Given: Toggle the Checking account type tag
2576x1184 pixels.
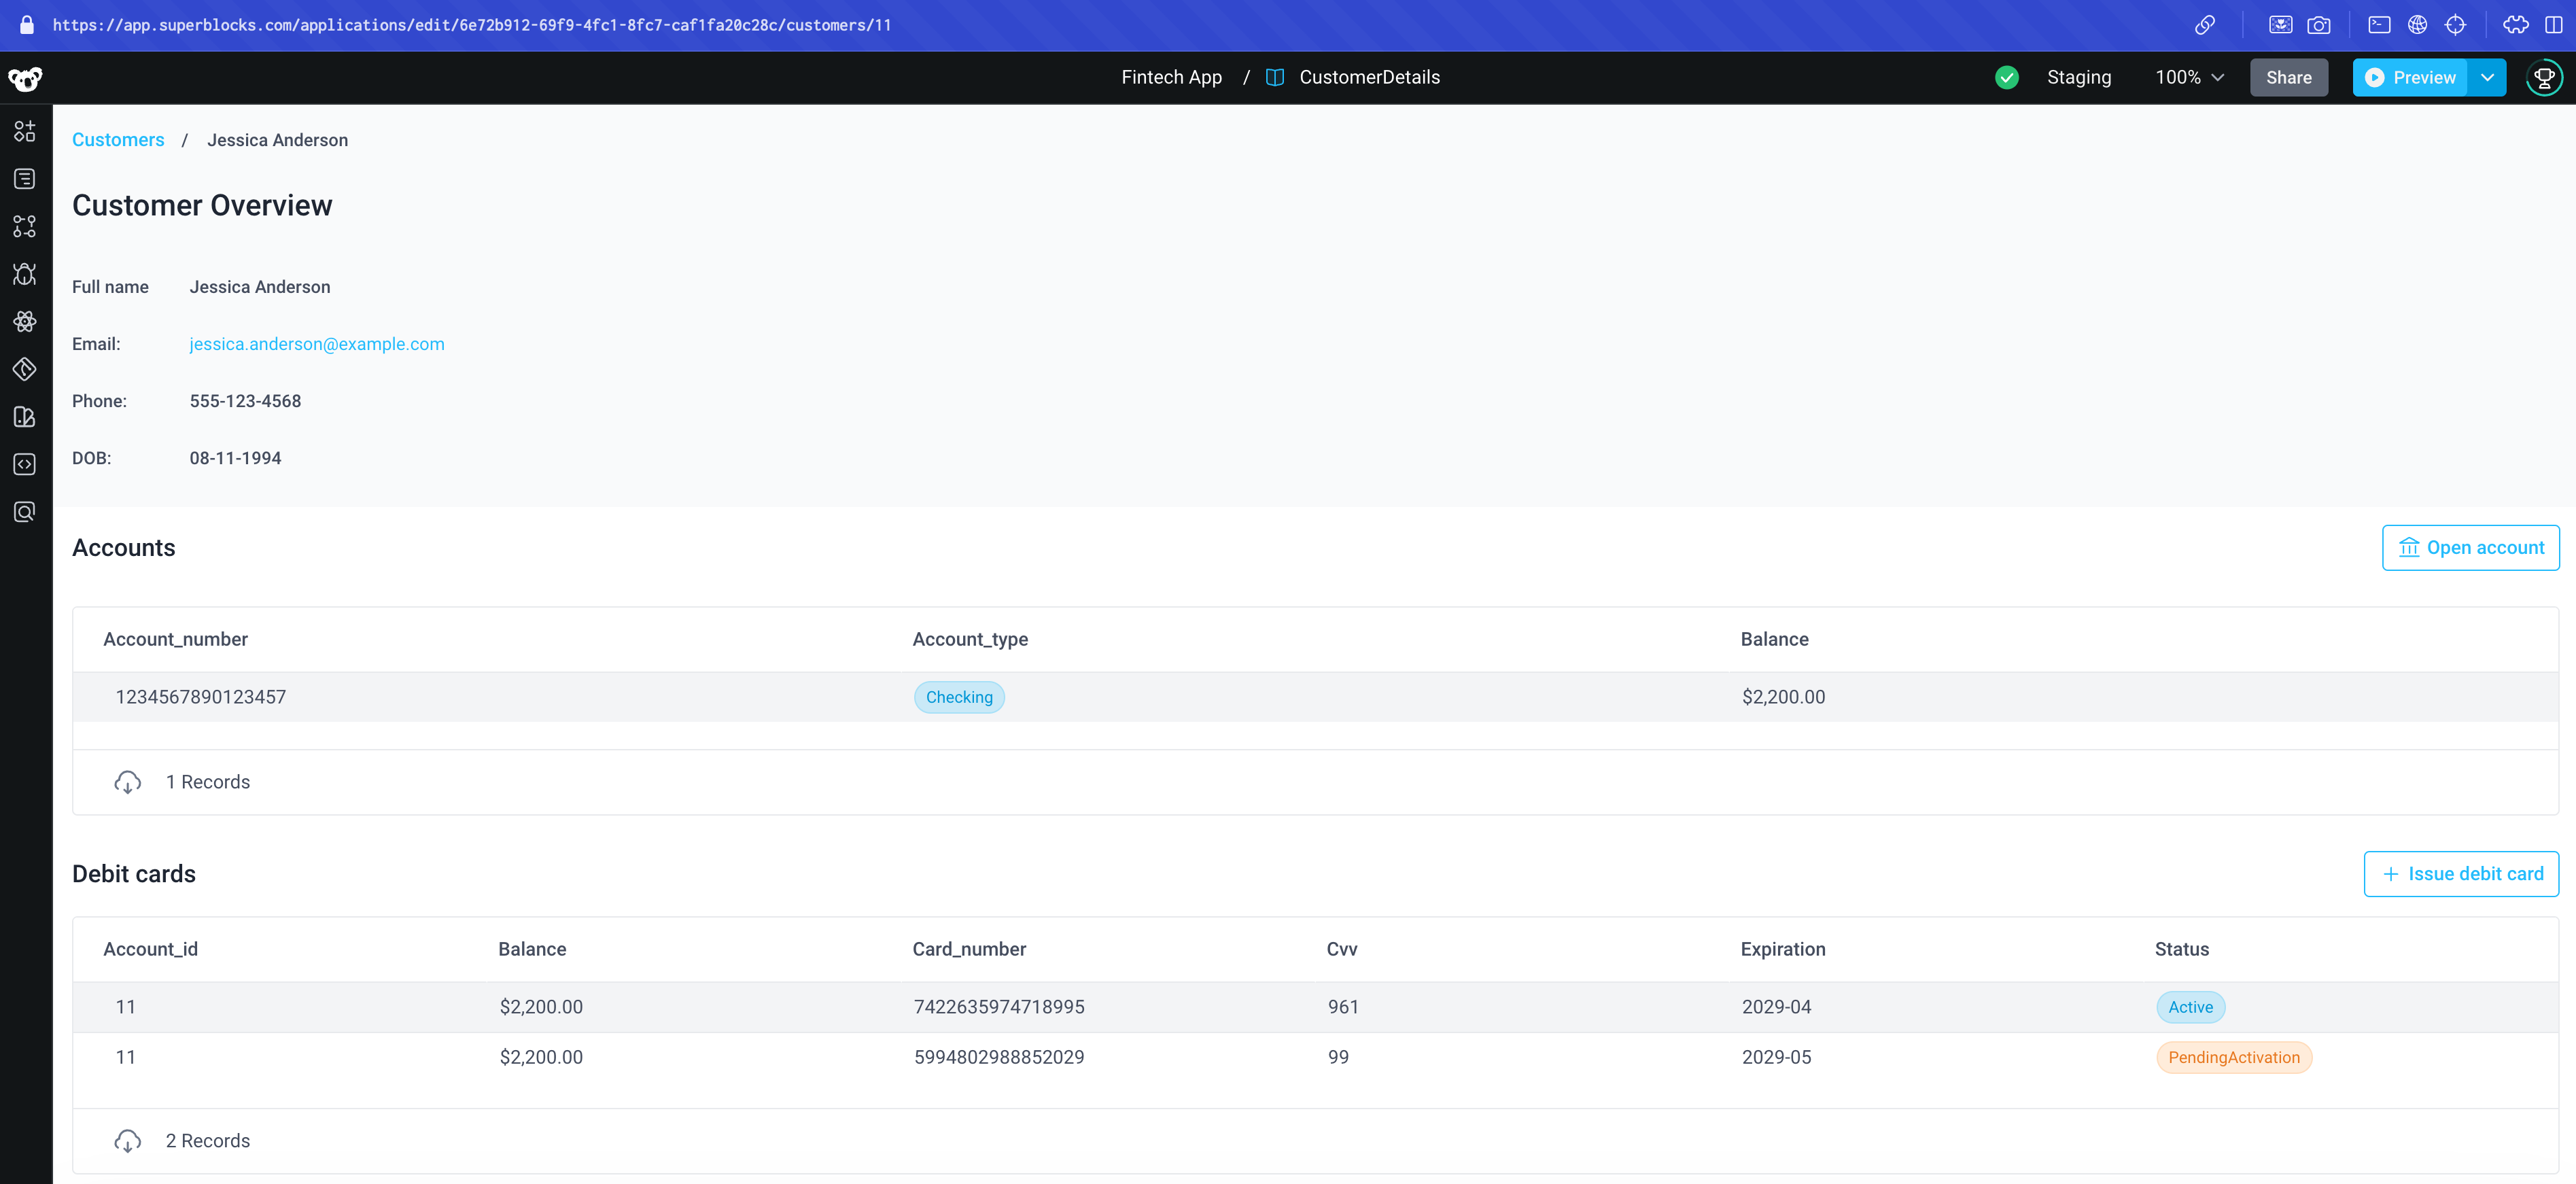Looking at the screenshot, I should [959, 697].
